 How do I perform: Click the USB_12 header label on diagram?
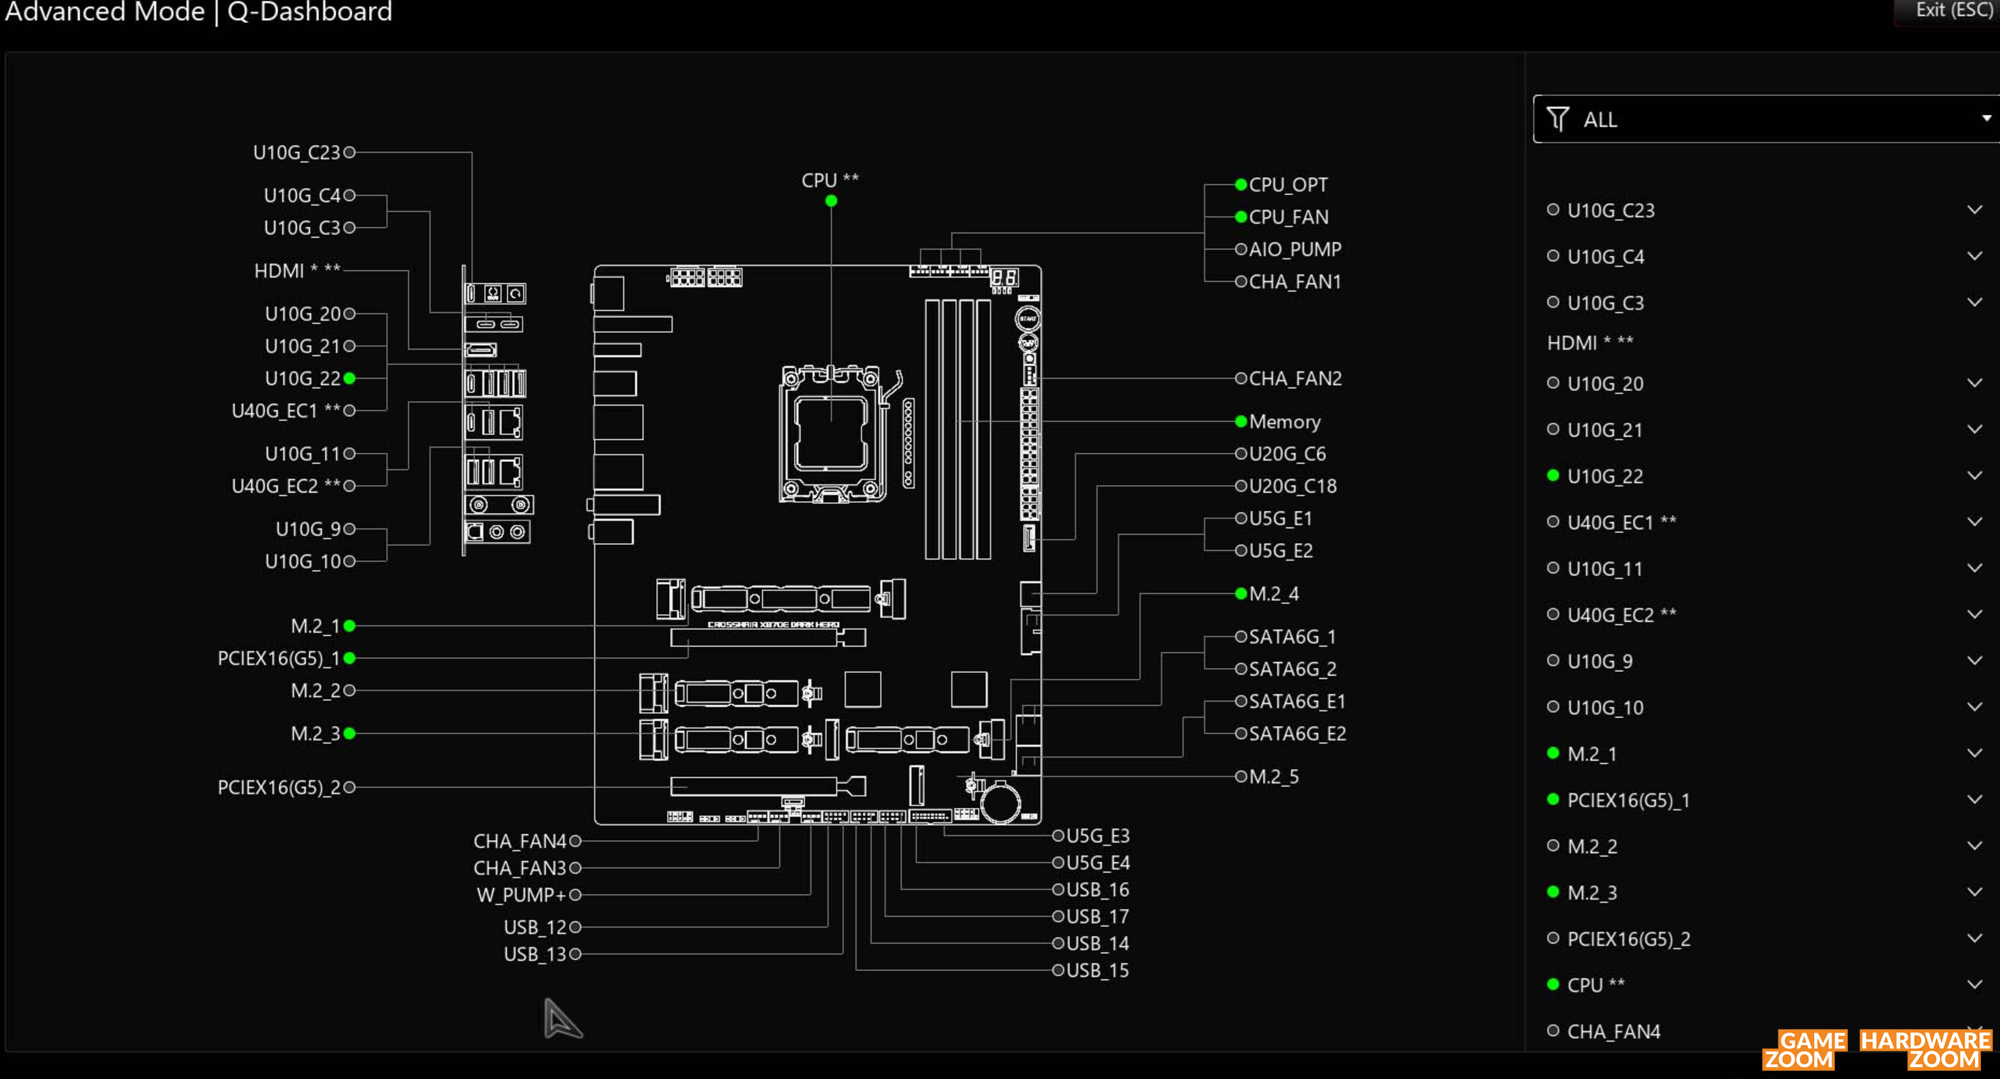tap(535, 928)
